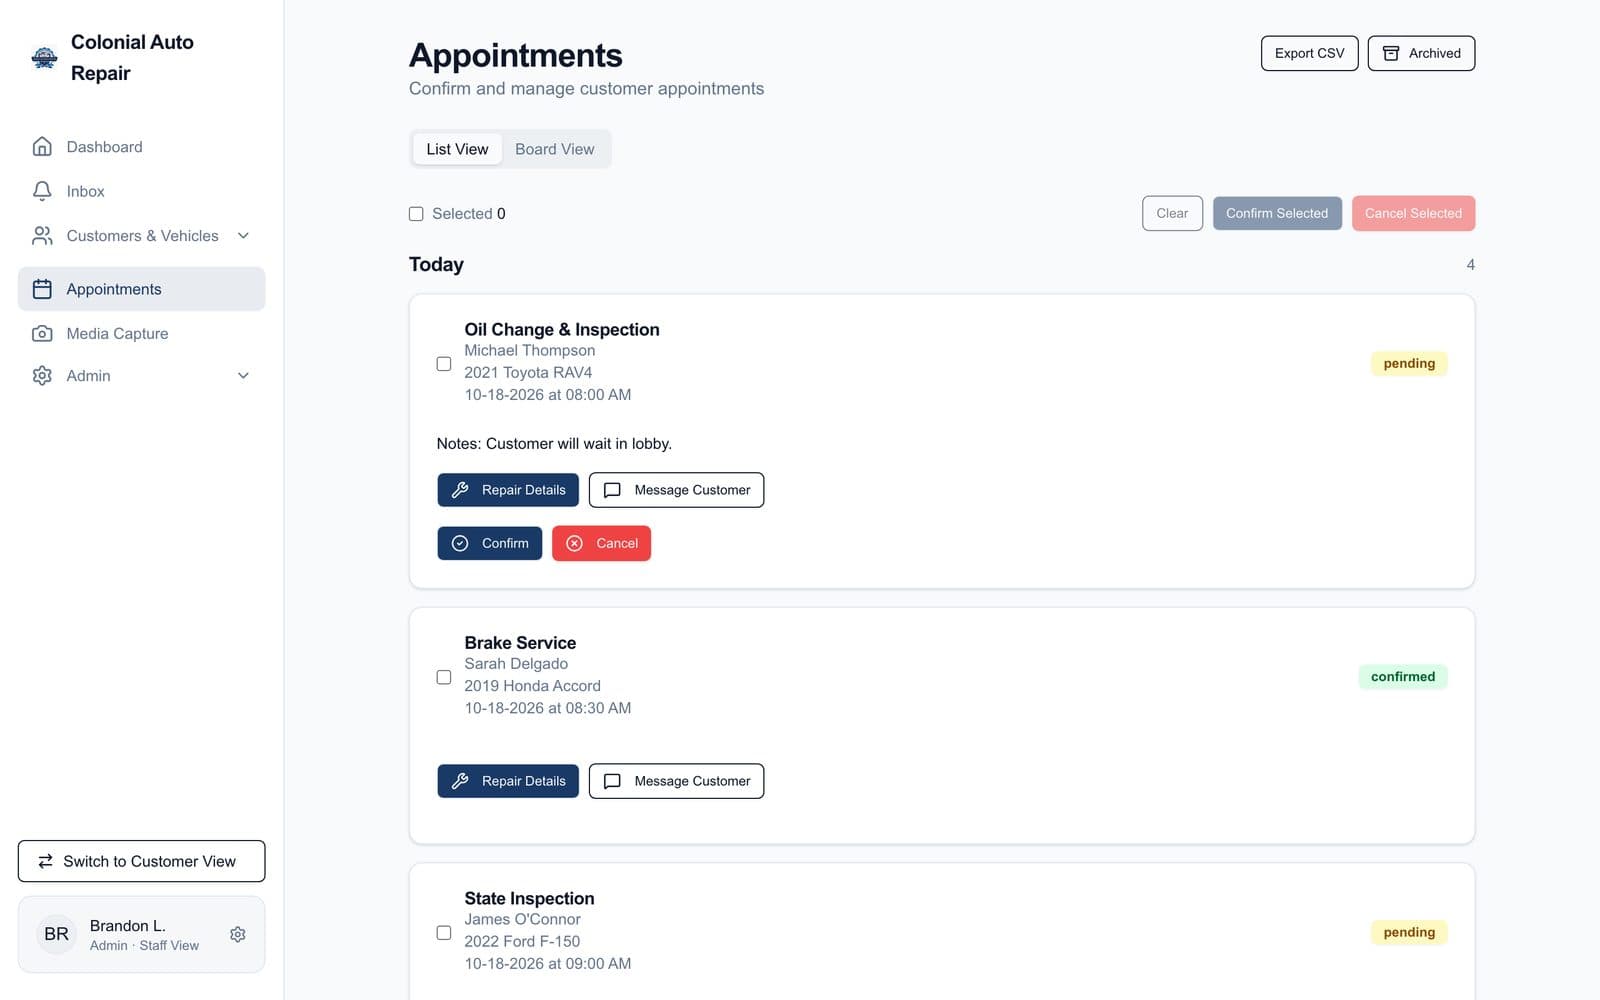Image resolution: width=1600 pixels, height=1000 pixels.
Task: Open user settings gear beside Brandon L.
Action: (x=238, y=934)
